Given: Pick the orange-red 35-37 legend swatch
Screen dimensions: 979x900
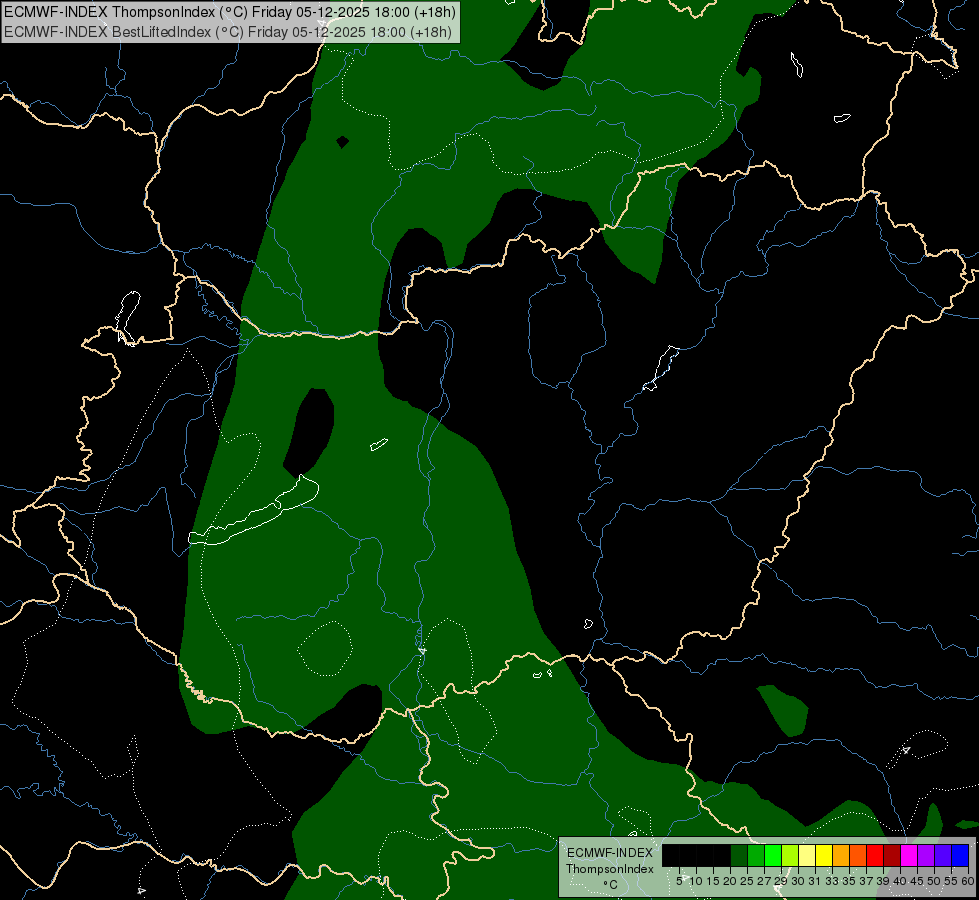Looking at the screenshot, I should [858, 855].
